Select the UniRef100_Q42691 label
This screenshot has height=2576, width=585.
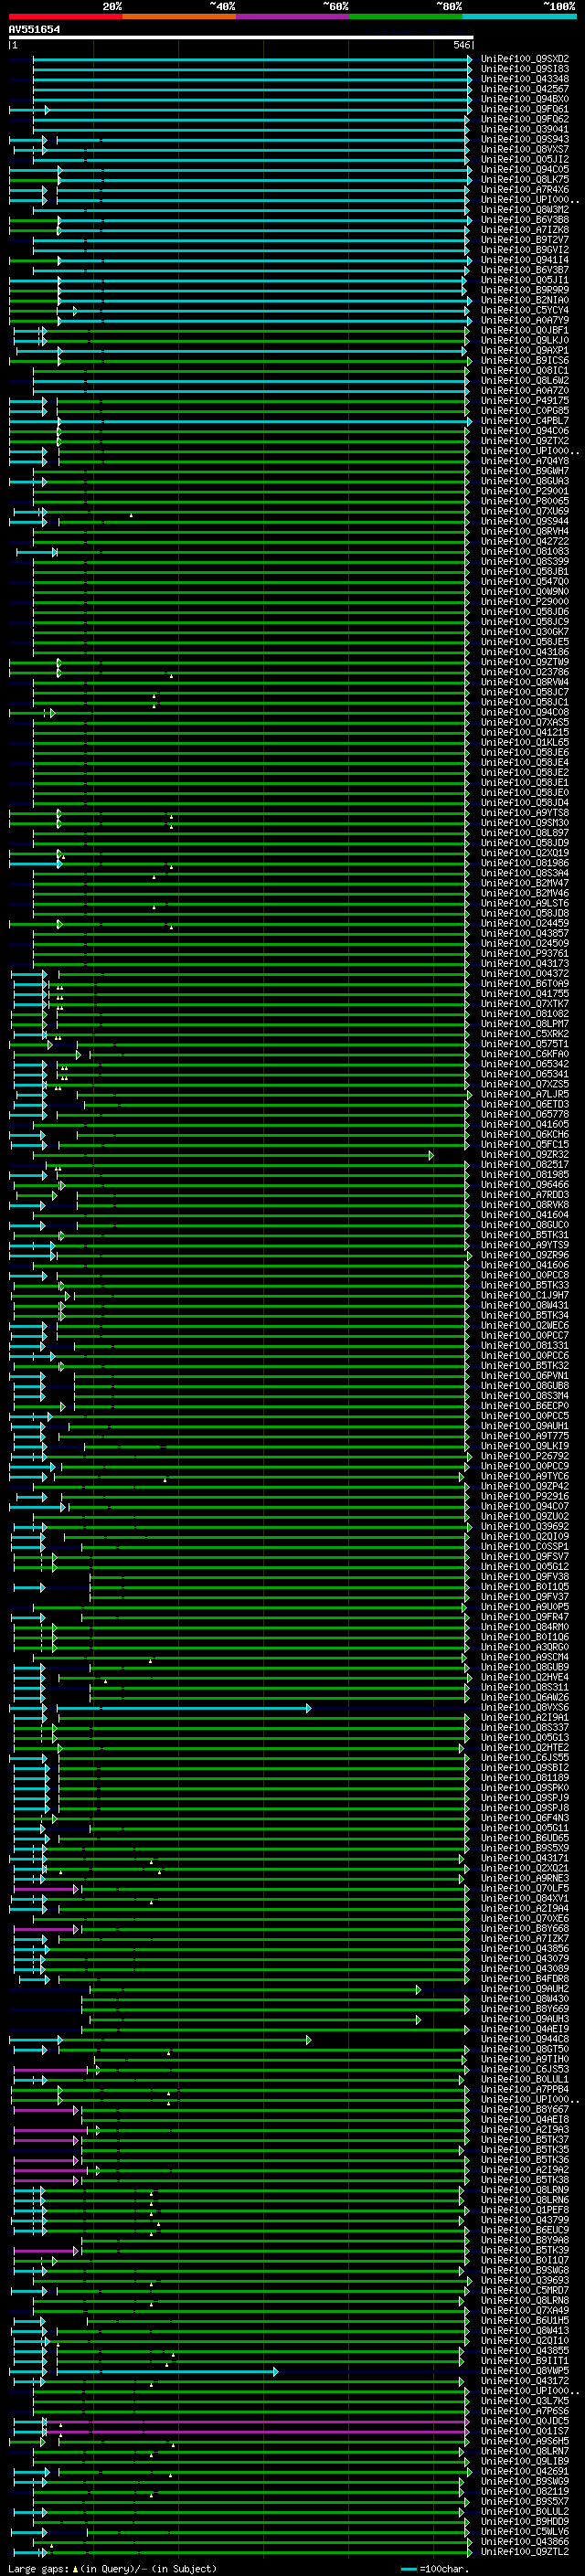tap(525, 2472)
